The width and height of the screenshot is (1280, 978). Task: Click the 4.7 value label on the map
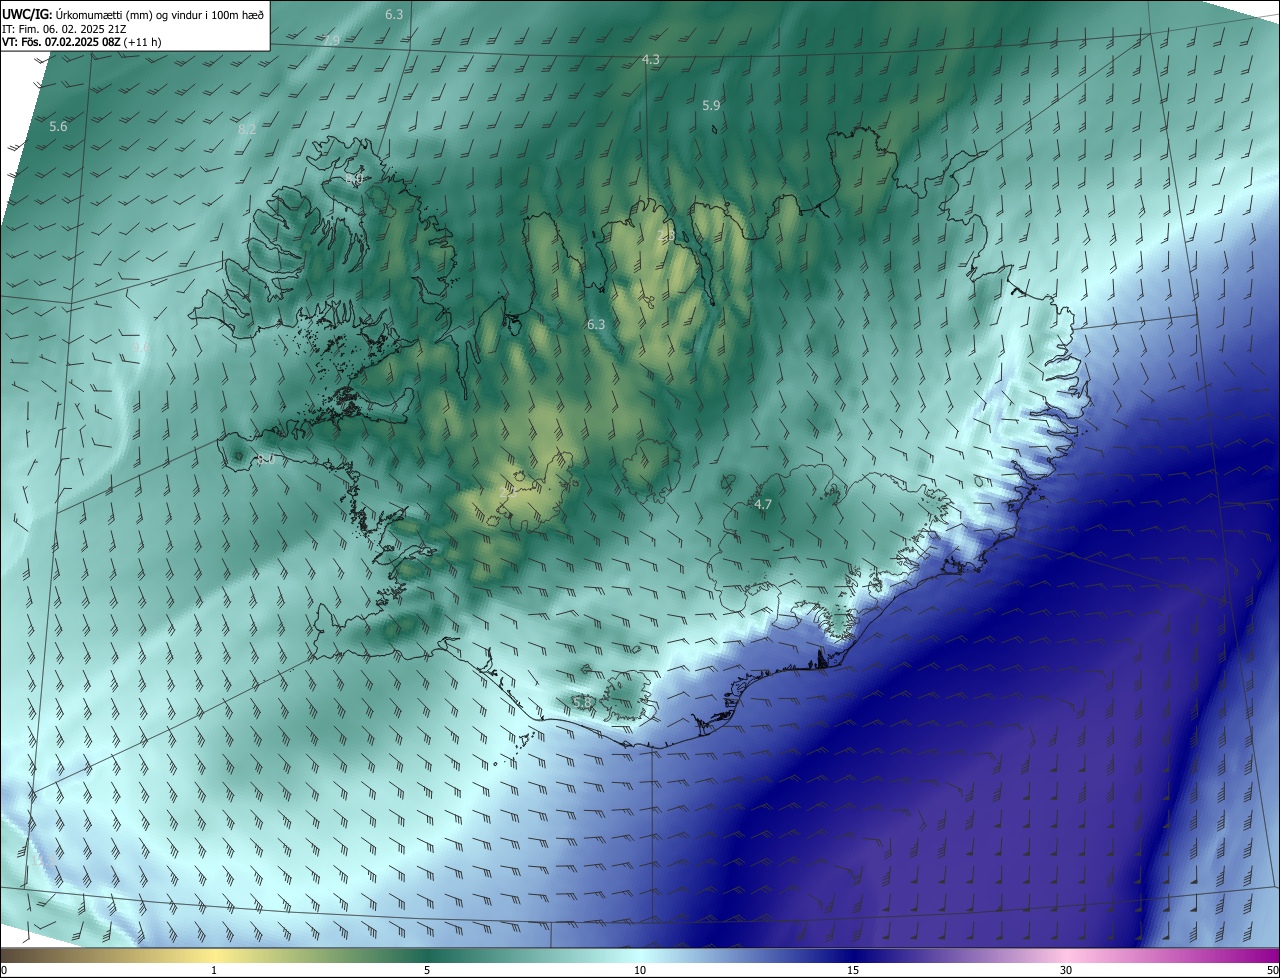[x=763, y=505]
